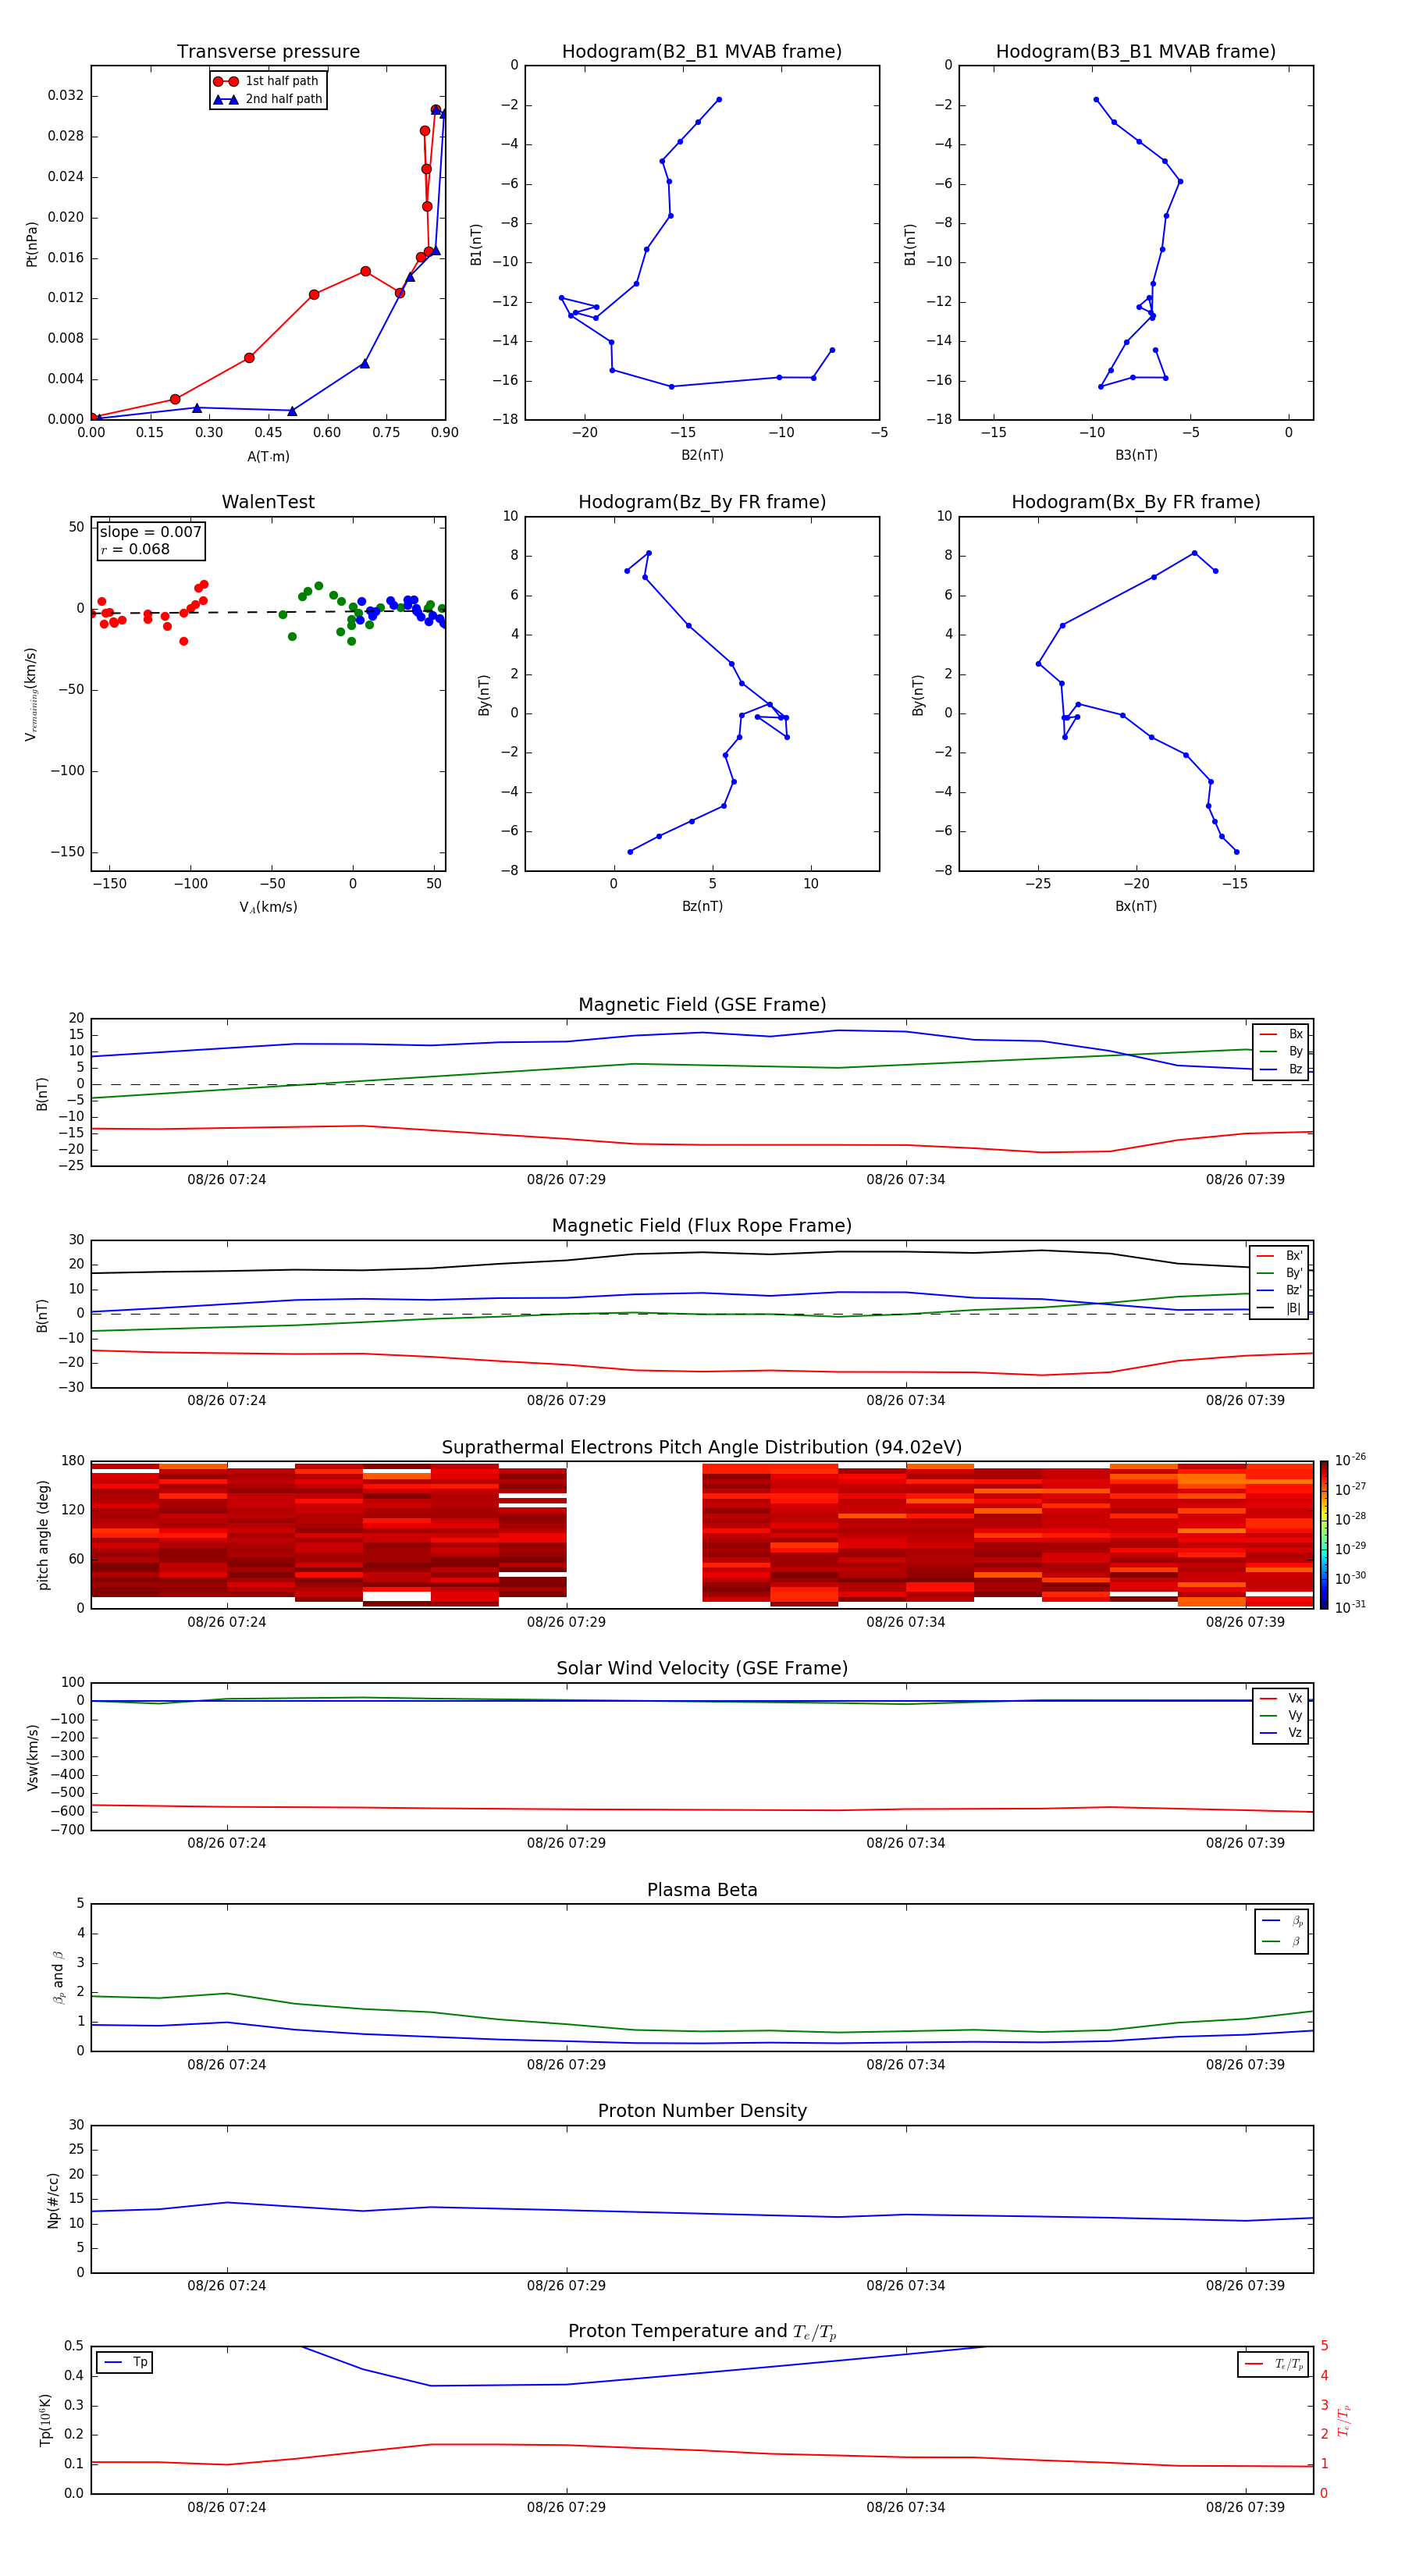1405x2576 pixels.
Task: Click the white data gap in pitch angle spectrogram
Action: tap(634, 1535)
